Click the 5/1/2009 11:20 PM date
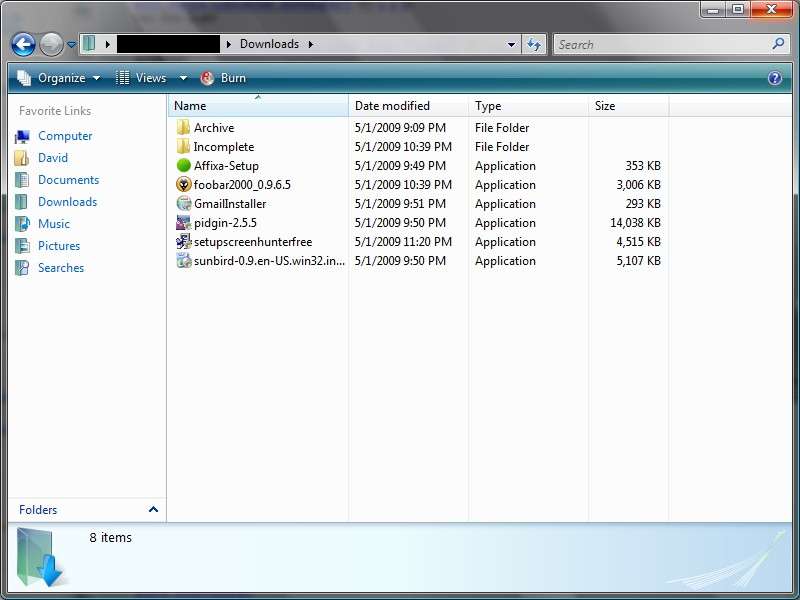800x600 pixels. coord(403,242)
